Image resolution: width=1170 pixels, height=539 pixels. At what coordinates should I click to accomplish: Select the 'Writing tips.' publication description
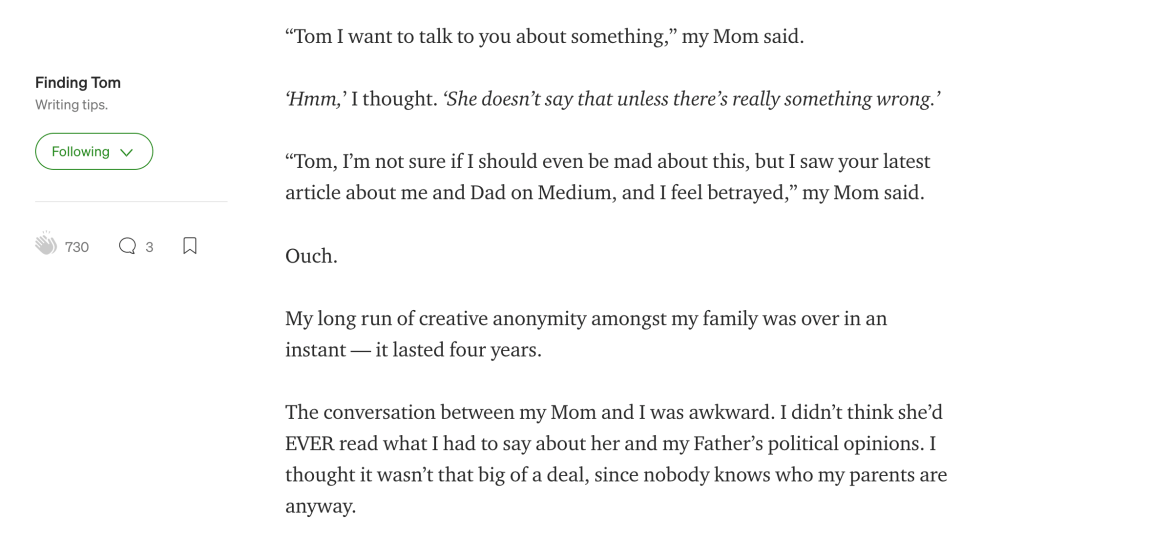(x=72, y=105)
